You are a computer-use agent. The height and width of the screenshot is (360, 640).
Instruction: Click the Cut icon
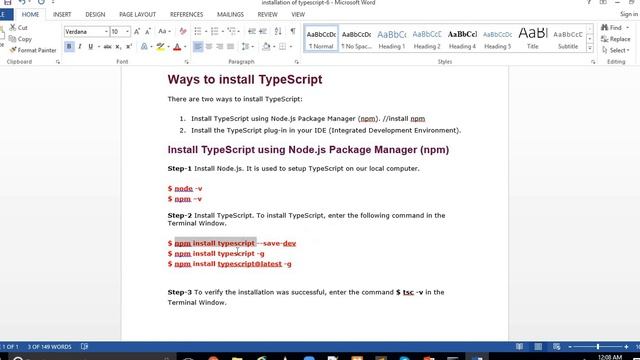pyautogui.click(x=13, y=27)
